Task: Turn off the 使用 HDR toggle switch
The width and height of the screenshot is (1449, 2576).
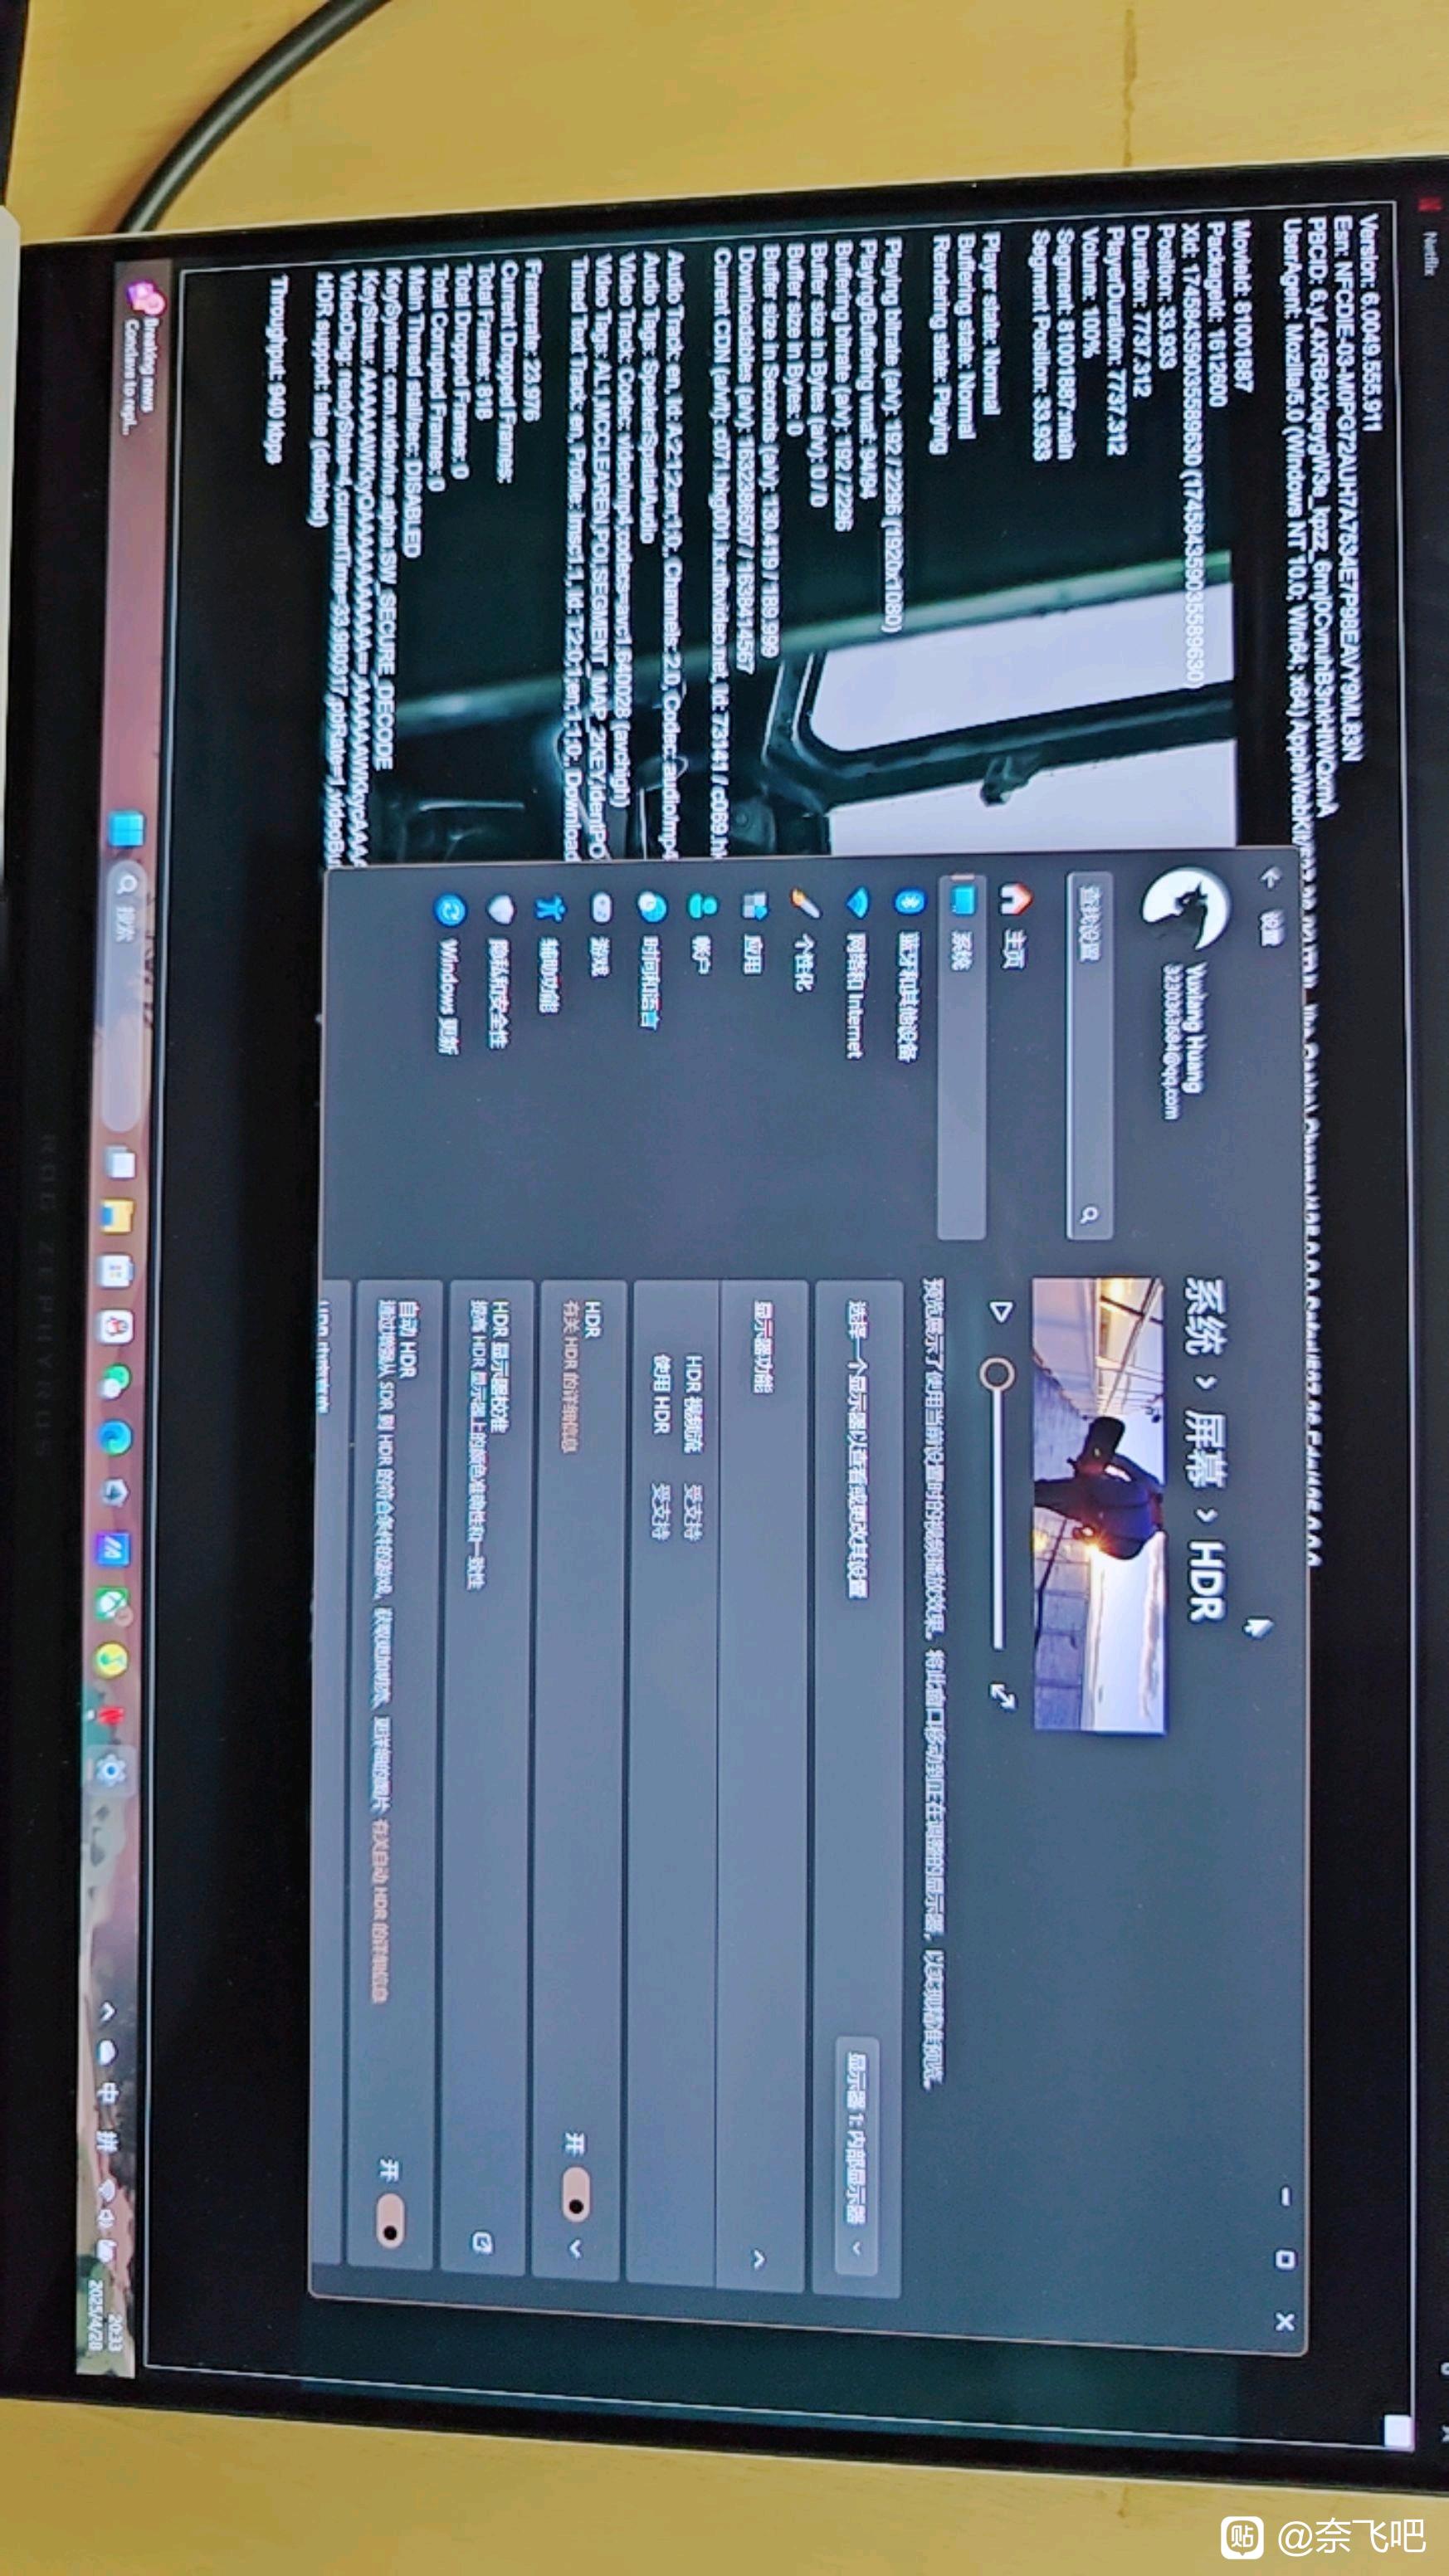Action: pyautogui.click(x=576, y=2195)
